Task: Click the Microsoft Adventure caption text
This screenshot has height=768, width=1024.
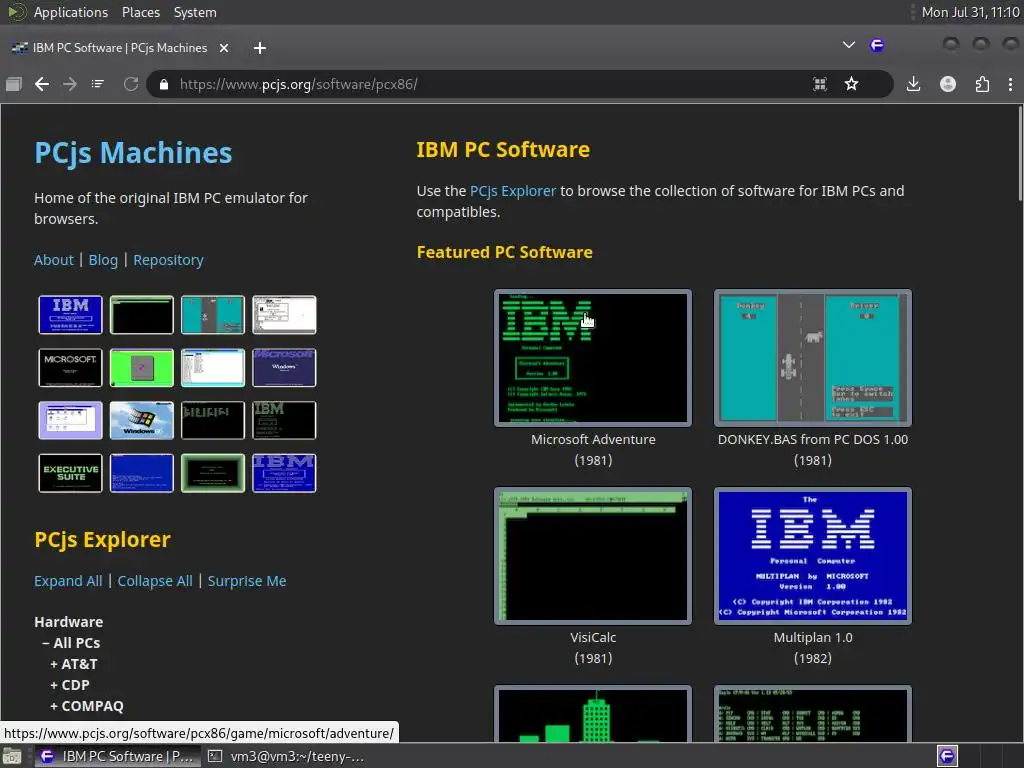Action: [593, 440]
